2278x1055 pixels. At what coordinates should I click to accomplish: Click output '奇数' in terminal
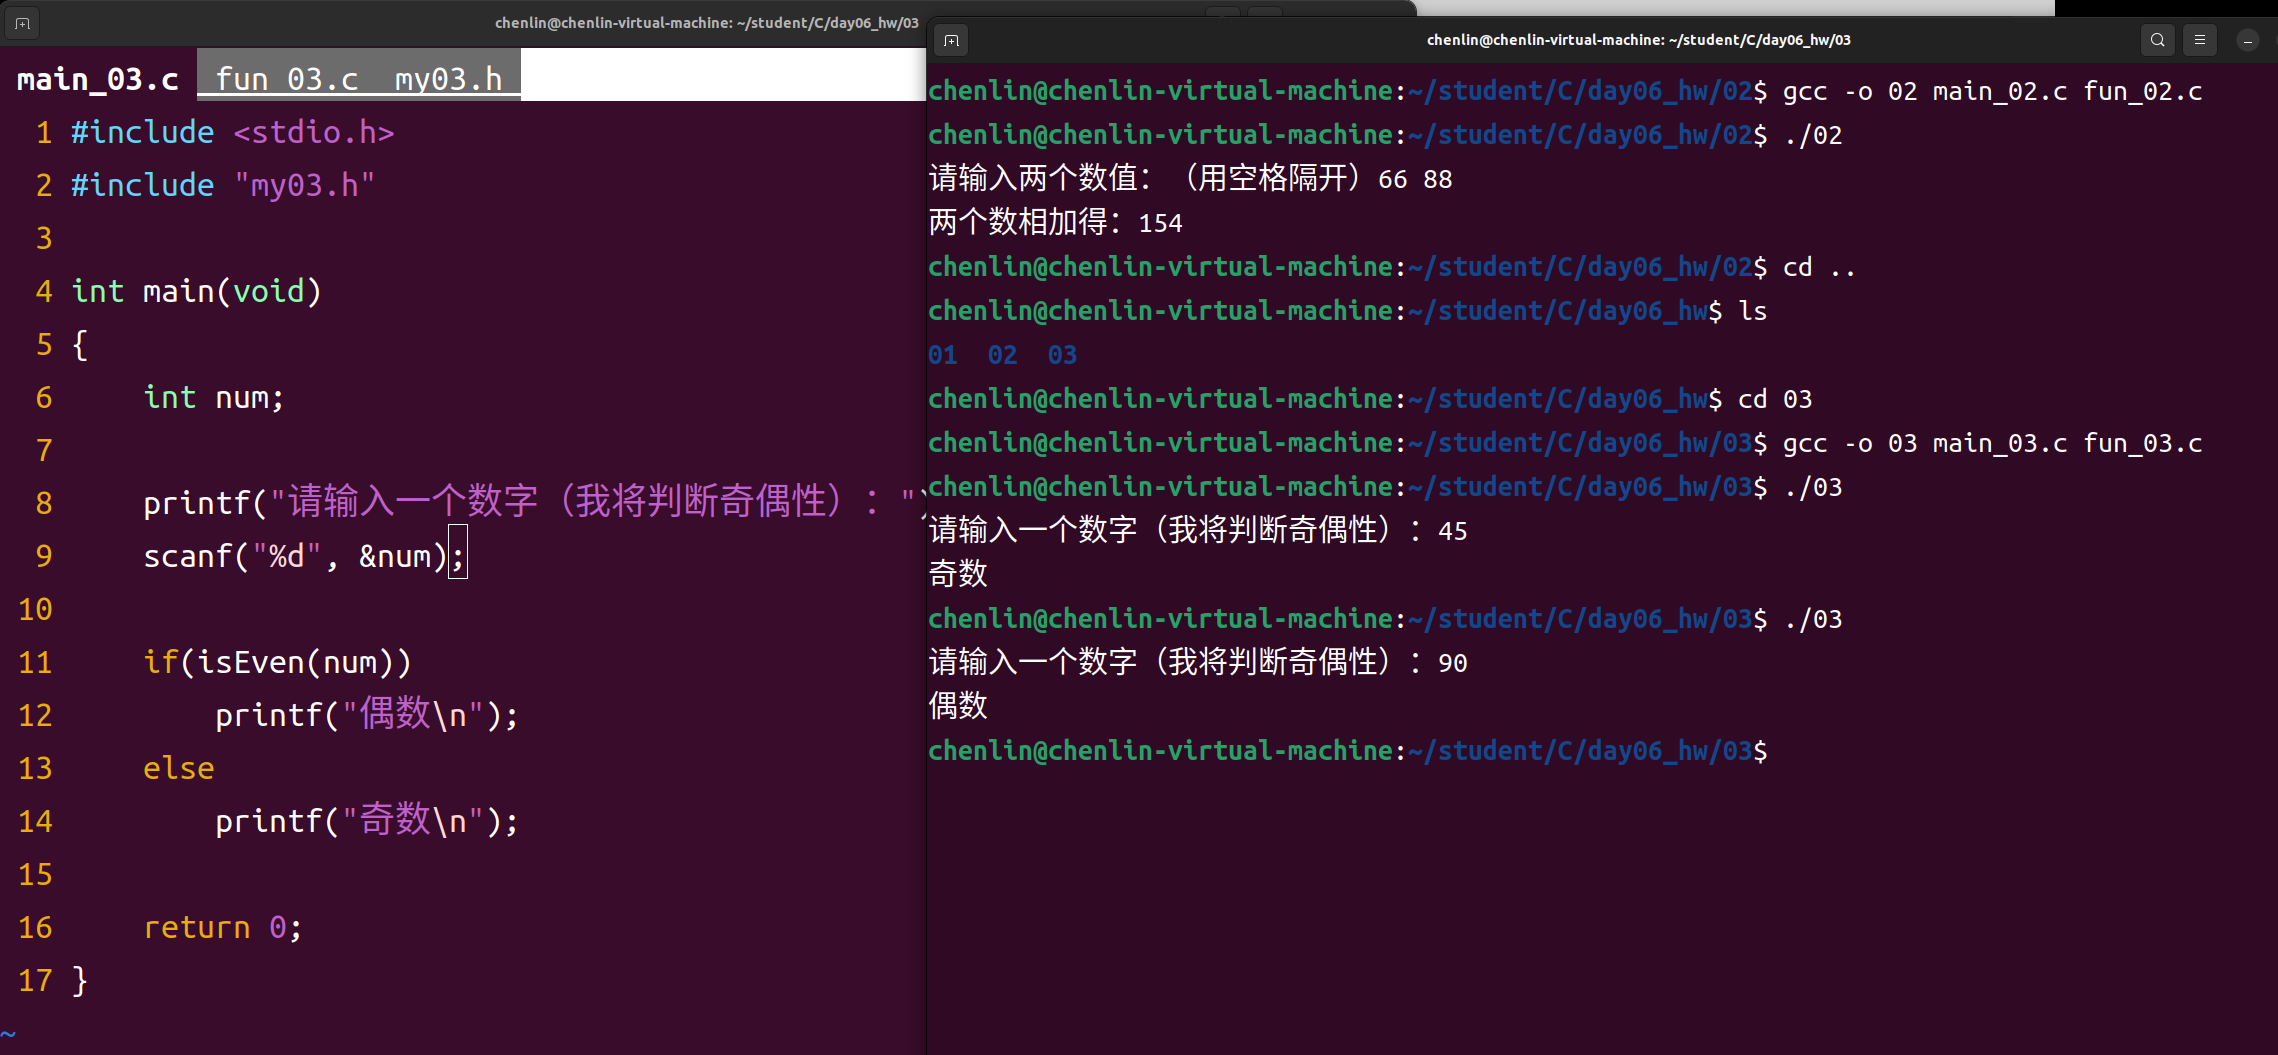click(x=958, y=575)
